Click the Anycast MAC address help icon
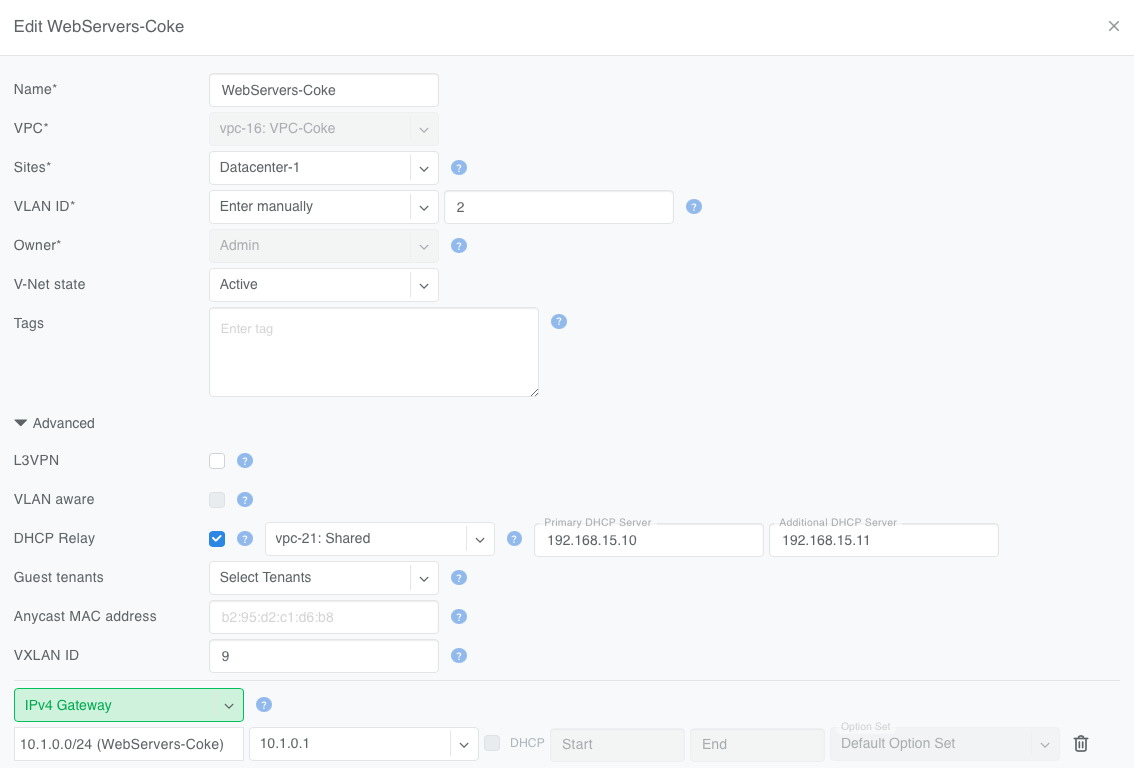Image resolution: width=1134 pixels, height=768 pixels. coord(459,617)
